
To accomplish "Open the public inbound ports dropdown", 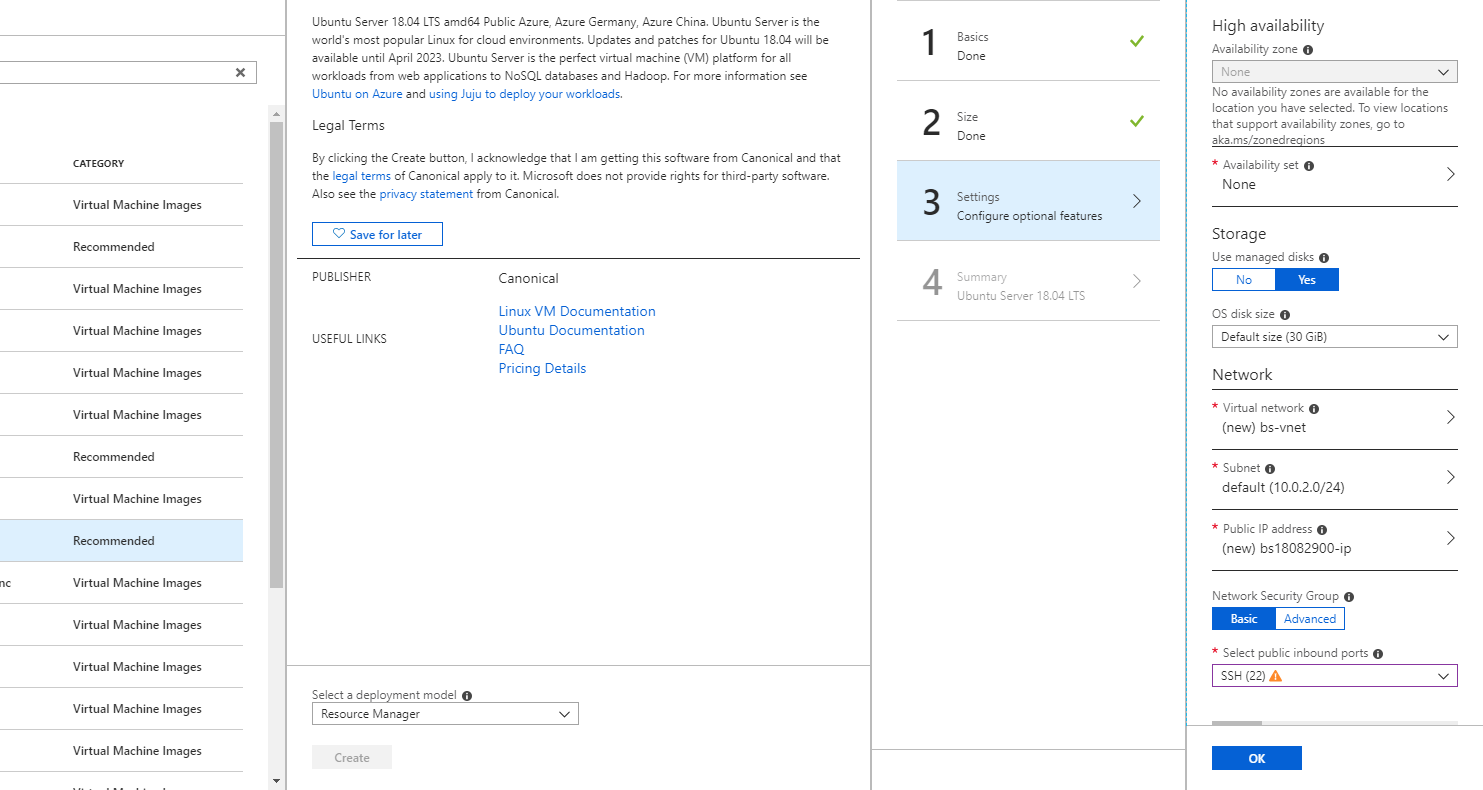I will pos(1334,676).
